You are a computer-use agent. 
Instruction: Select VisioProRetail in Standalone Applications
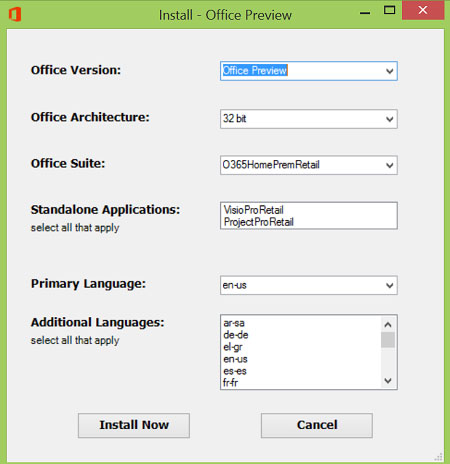pyautogui.click(x=254, y=210)
